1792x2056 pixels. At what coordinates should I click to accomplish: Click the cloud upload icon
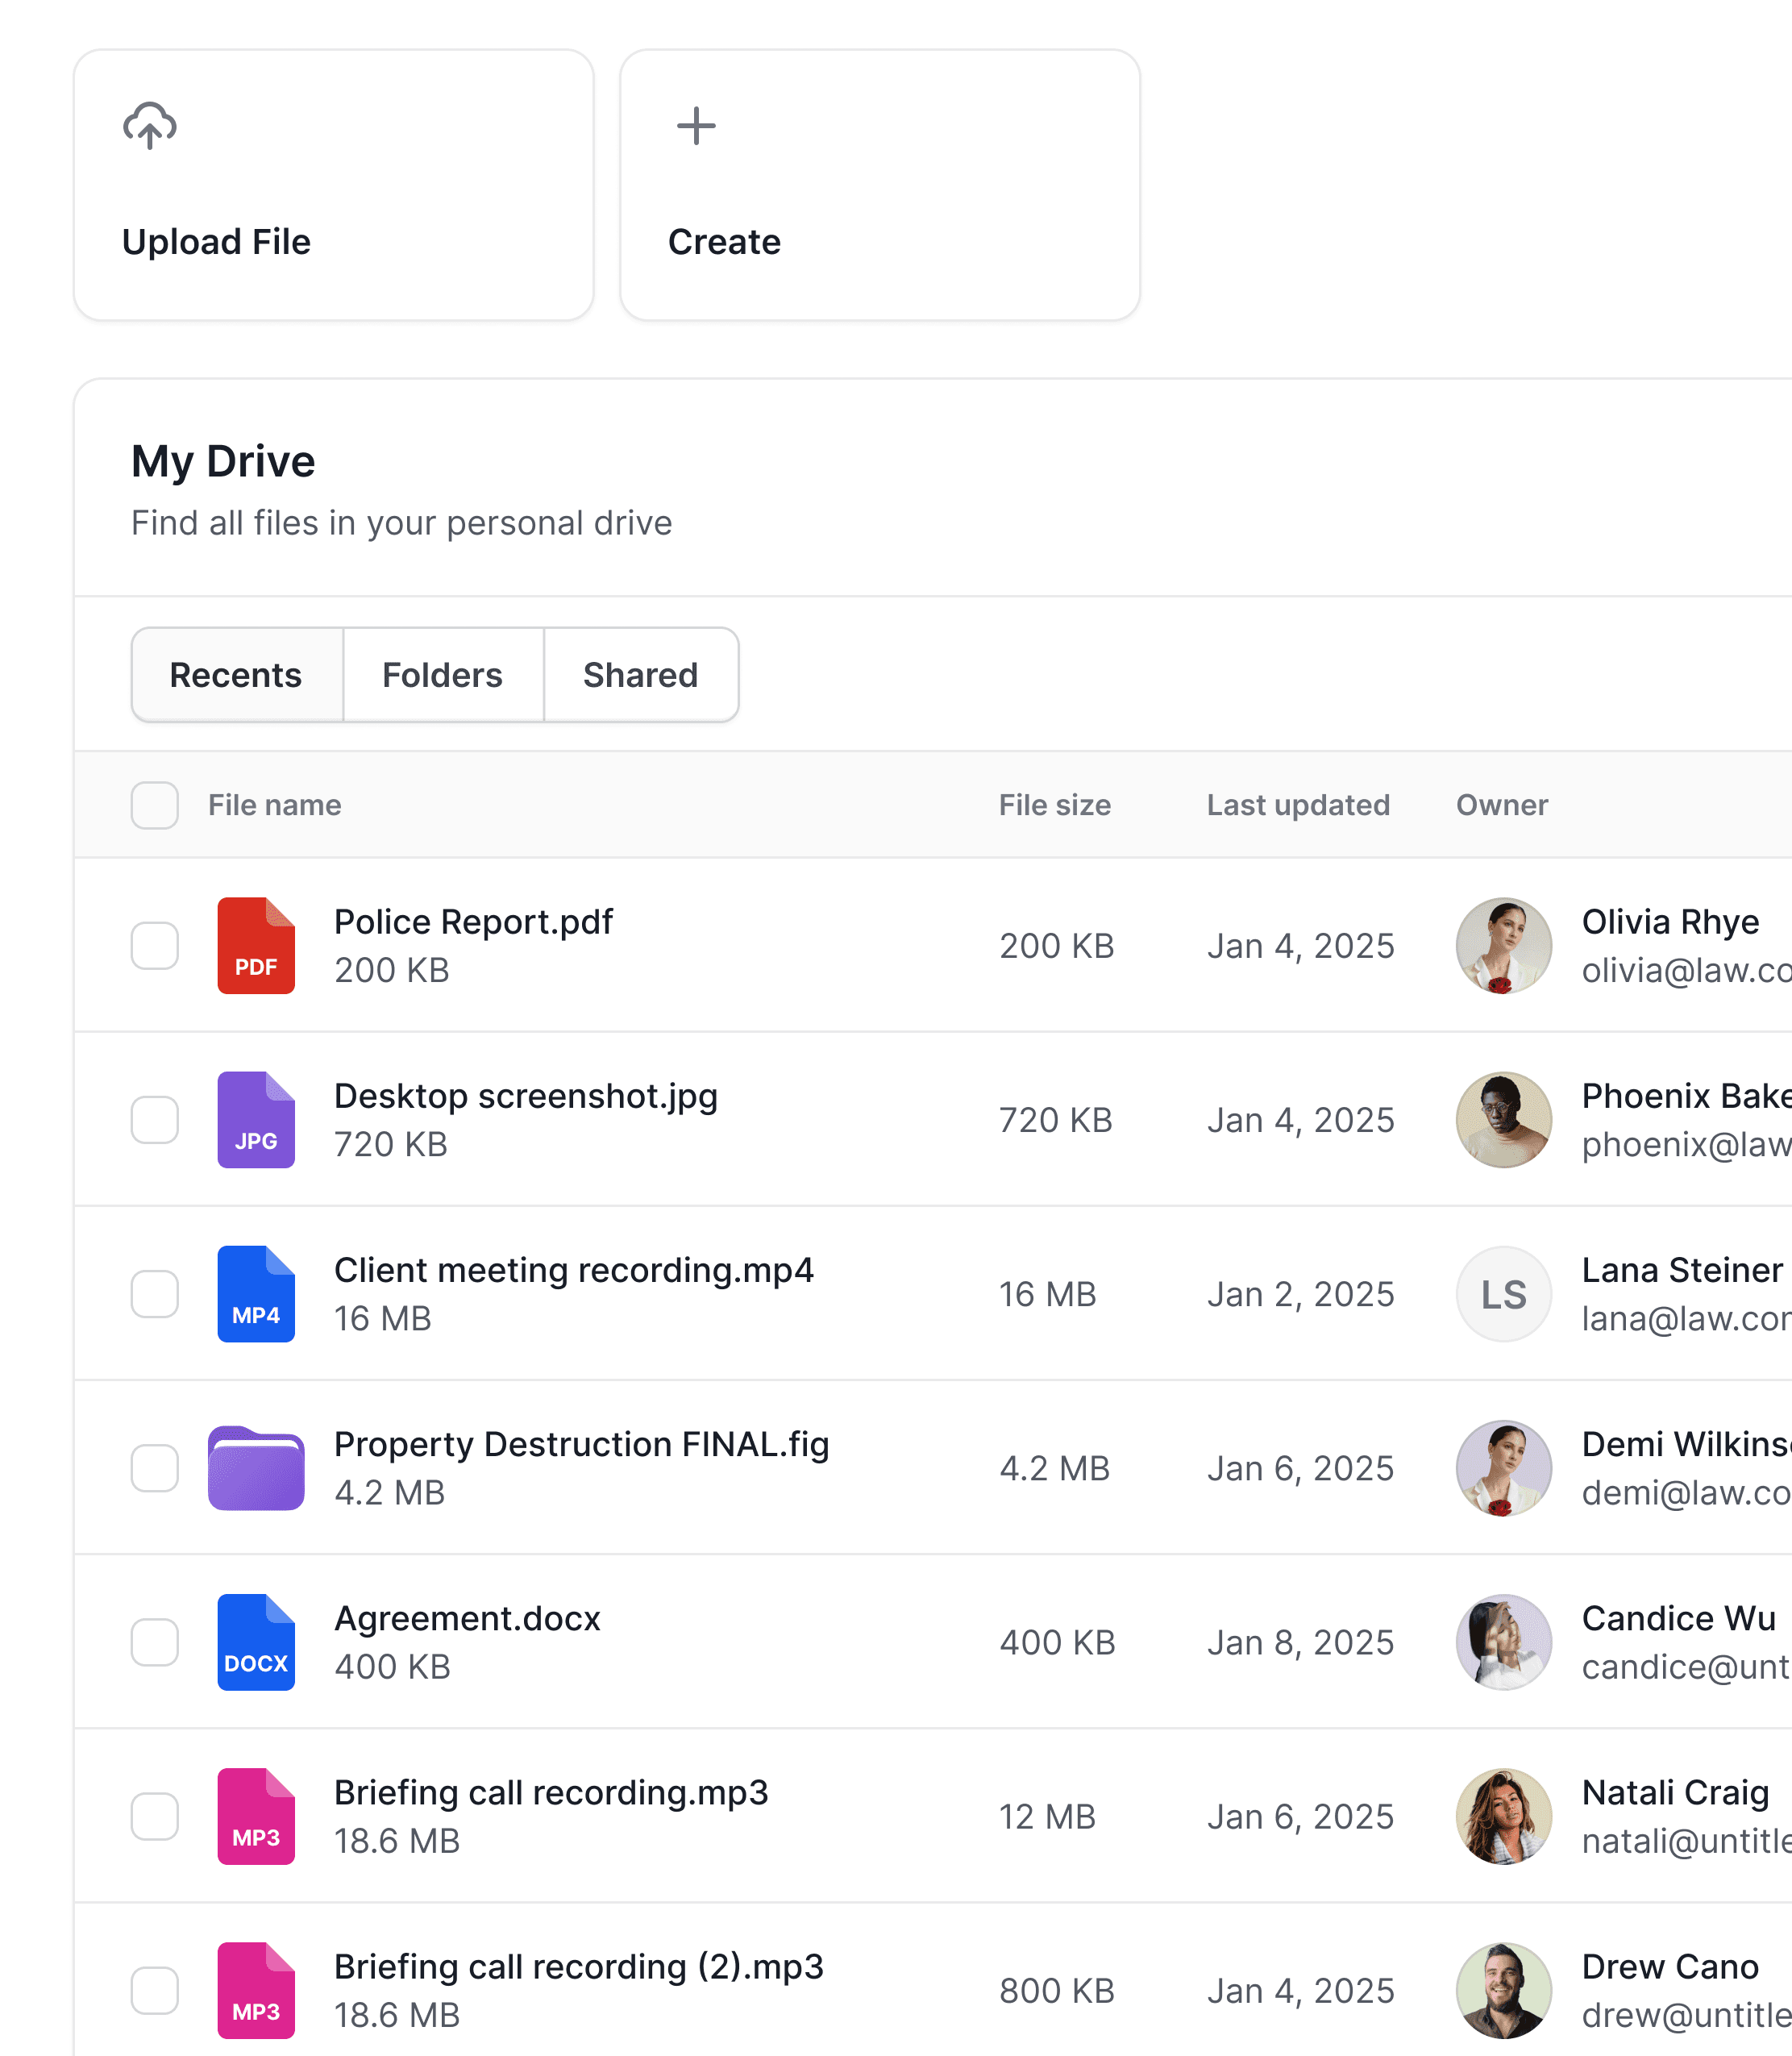tap(150, 126)
